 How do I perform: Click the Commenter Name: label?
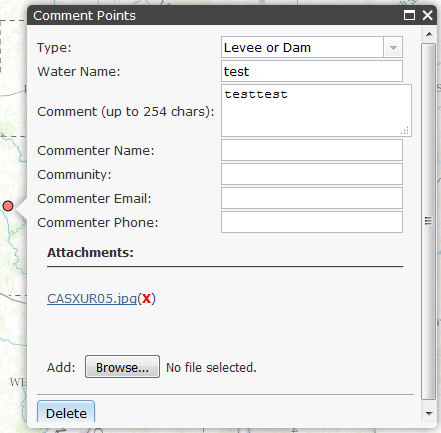pos(96,151)
